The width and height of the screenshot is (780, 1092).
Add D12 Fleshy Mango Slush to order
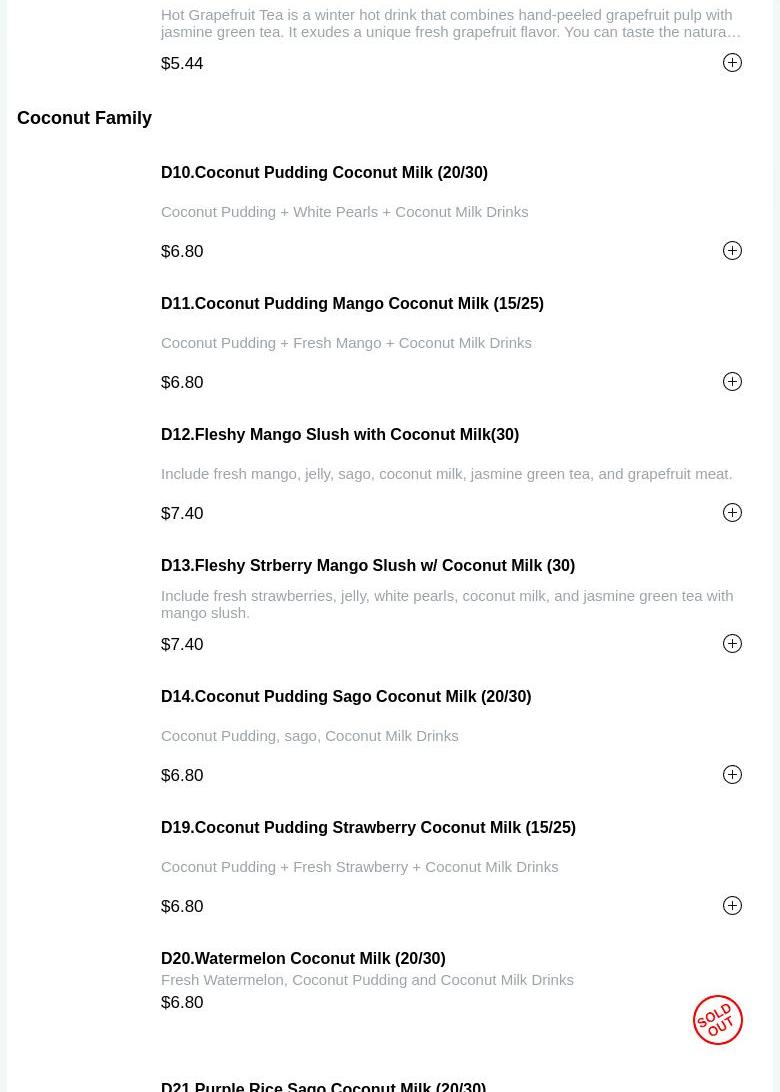(732, 513)
